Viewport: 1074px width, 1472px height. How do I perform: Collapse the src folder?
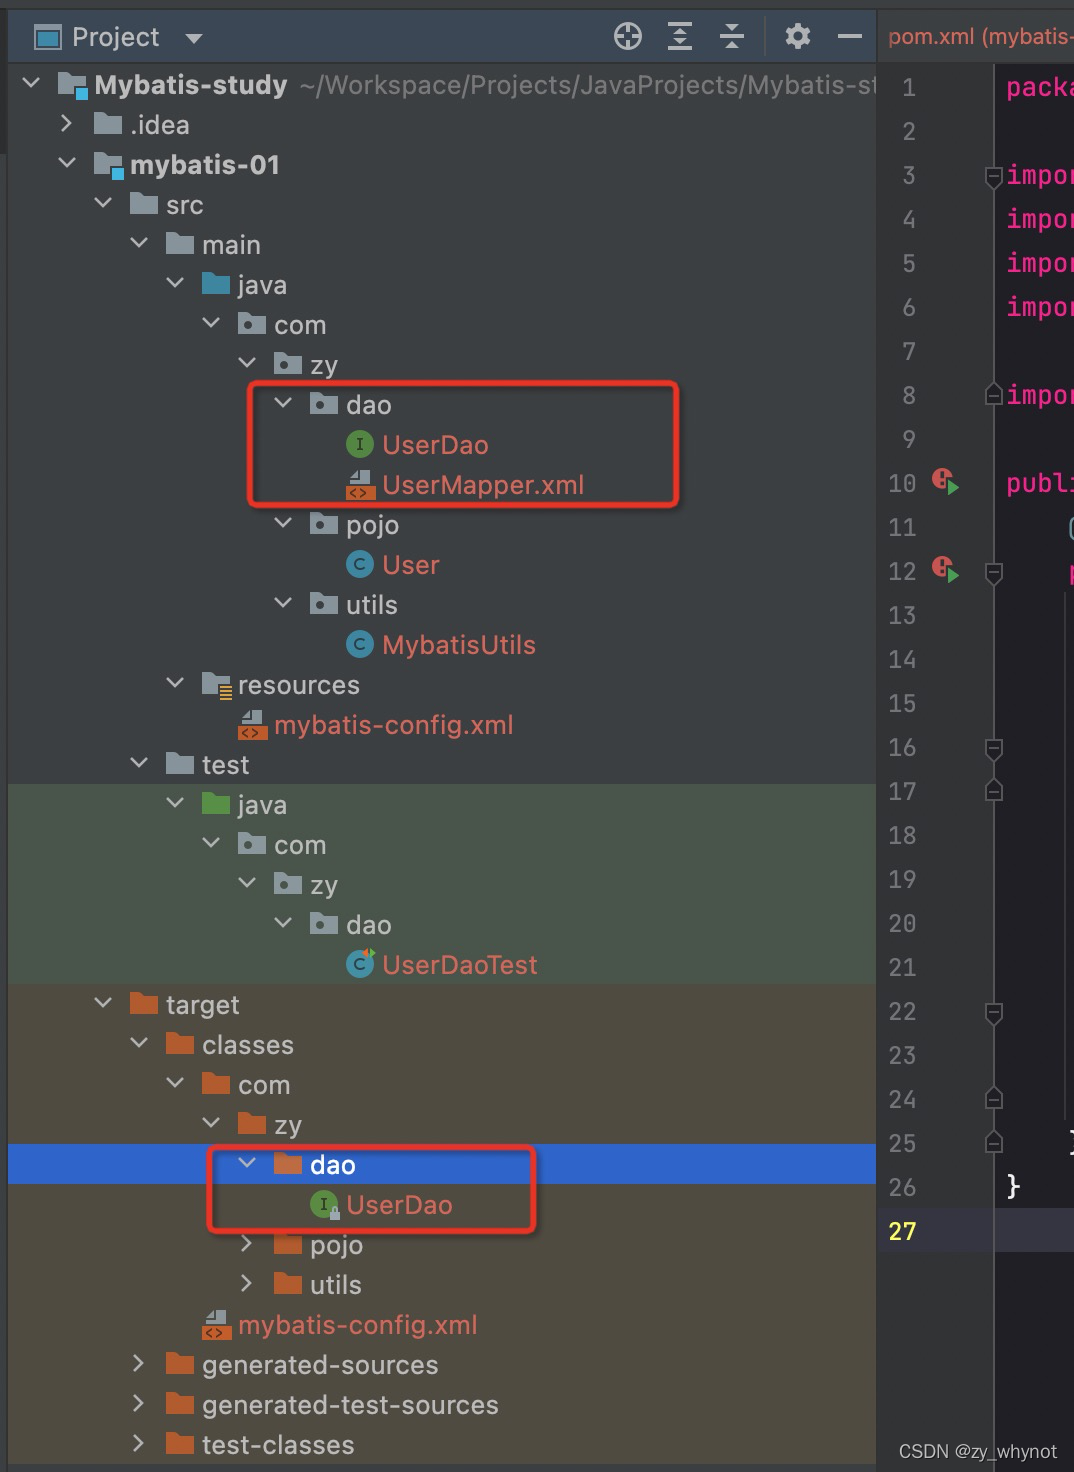pos(103,203)
